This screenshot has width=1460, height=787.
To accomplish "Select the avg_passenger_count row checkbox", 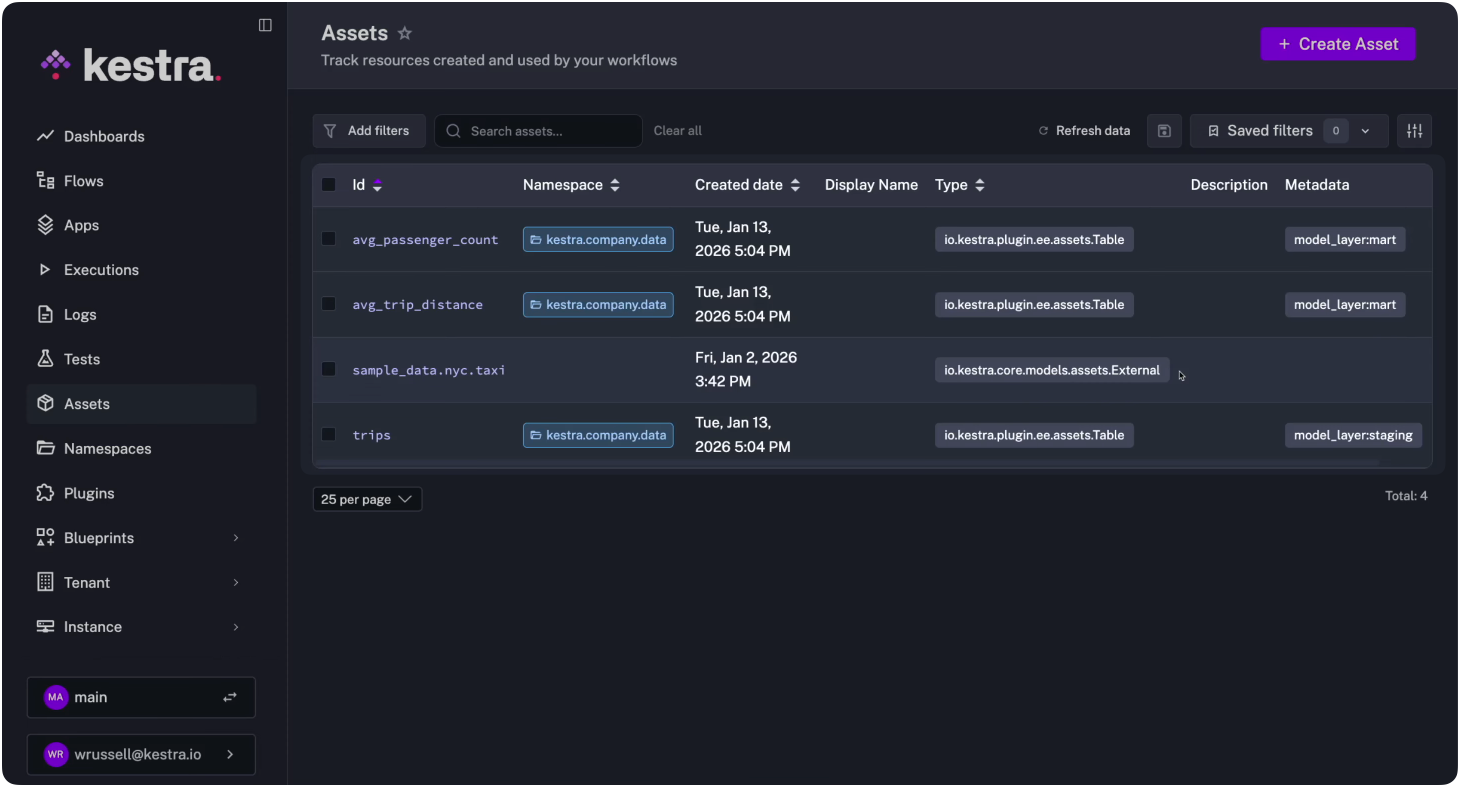I will [328, 239].
